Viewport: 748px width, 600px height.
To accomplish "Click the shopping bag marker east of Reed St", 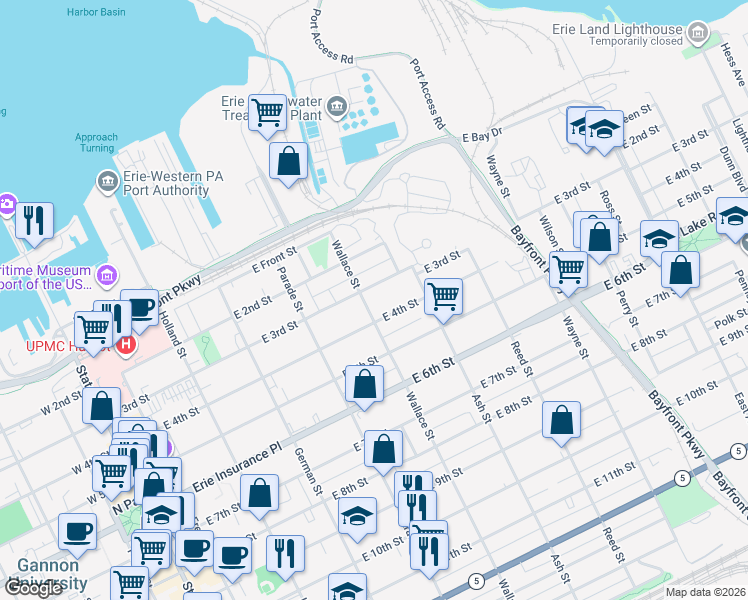I will [561, 420].
